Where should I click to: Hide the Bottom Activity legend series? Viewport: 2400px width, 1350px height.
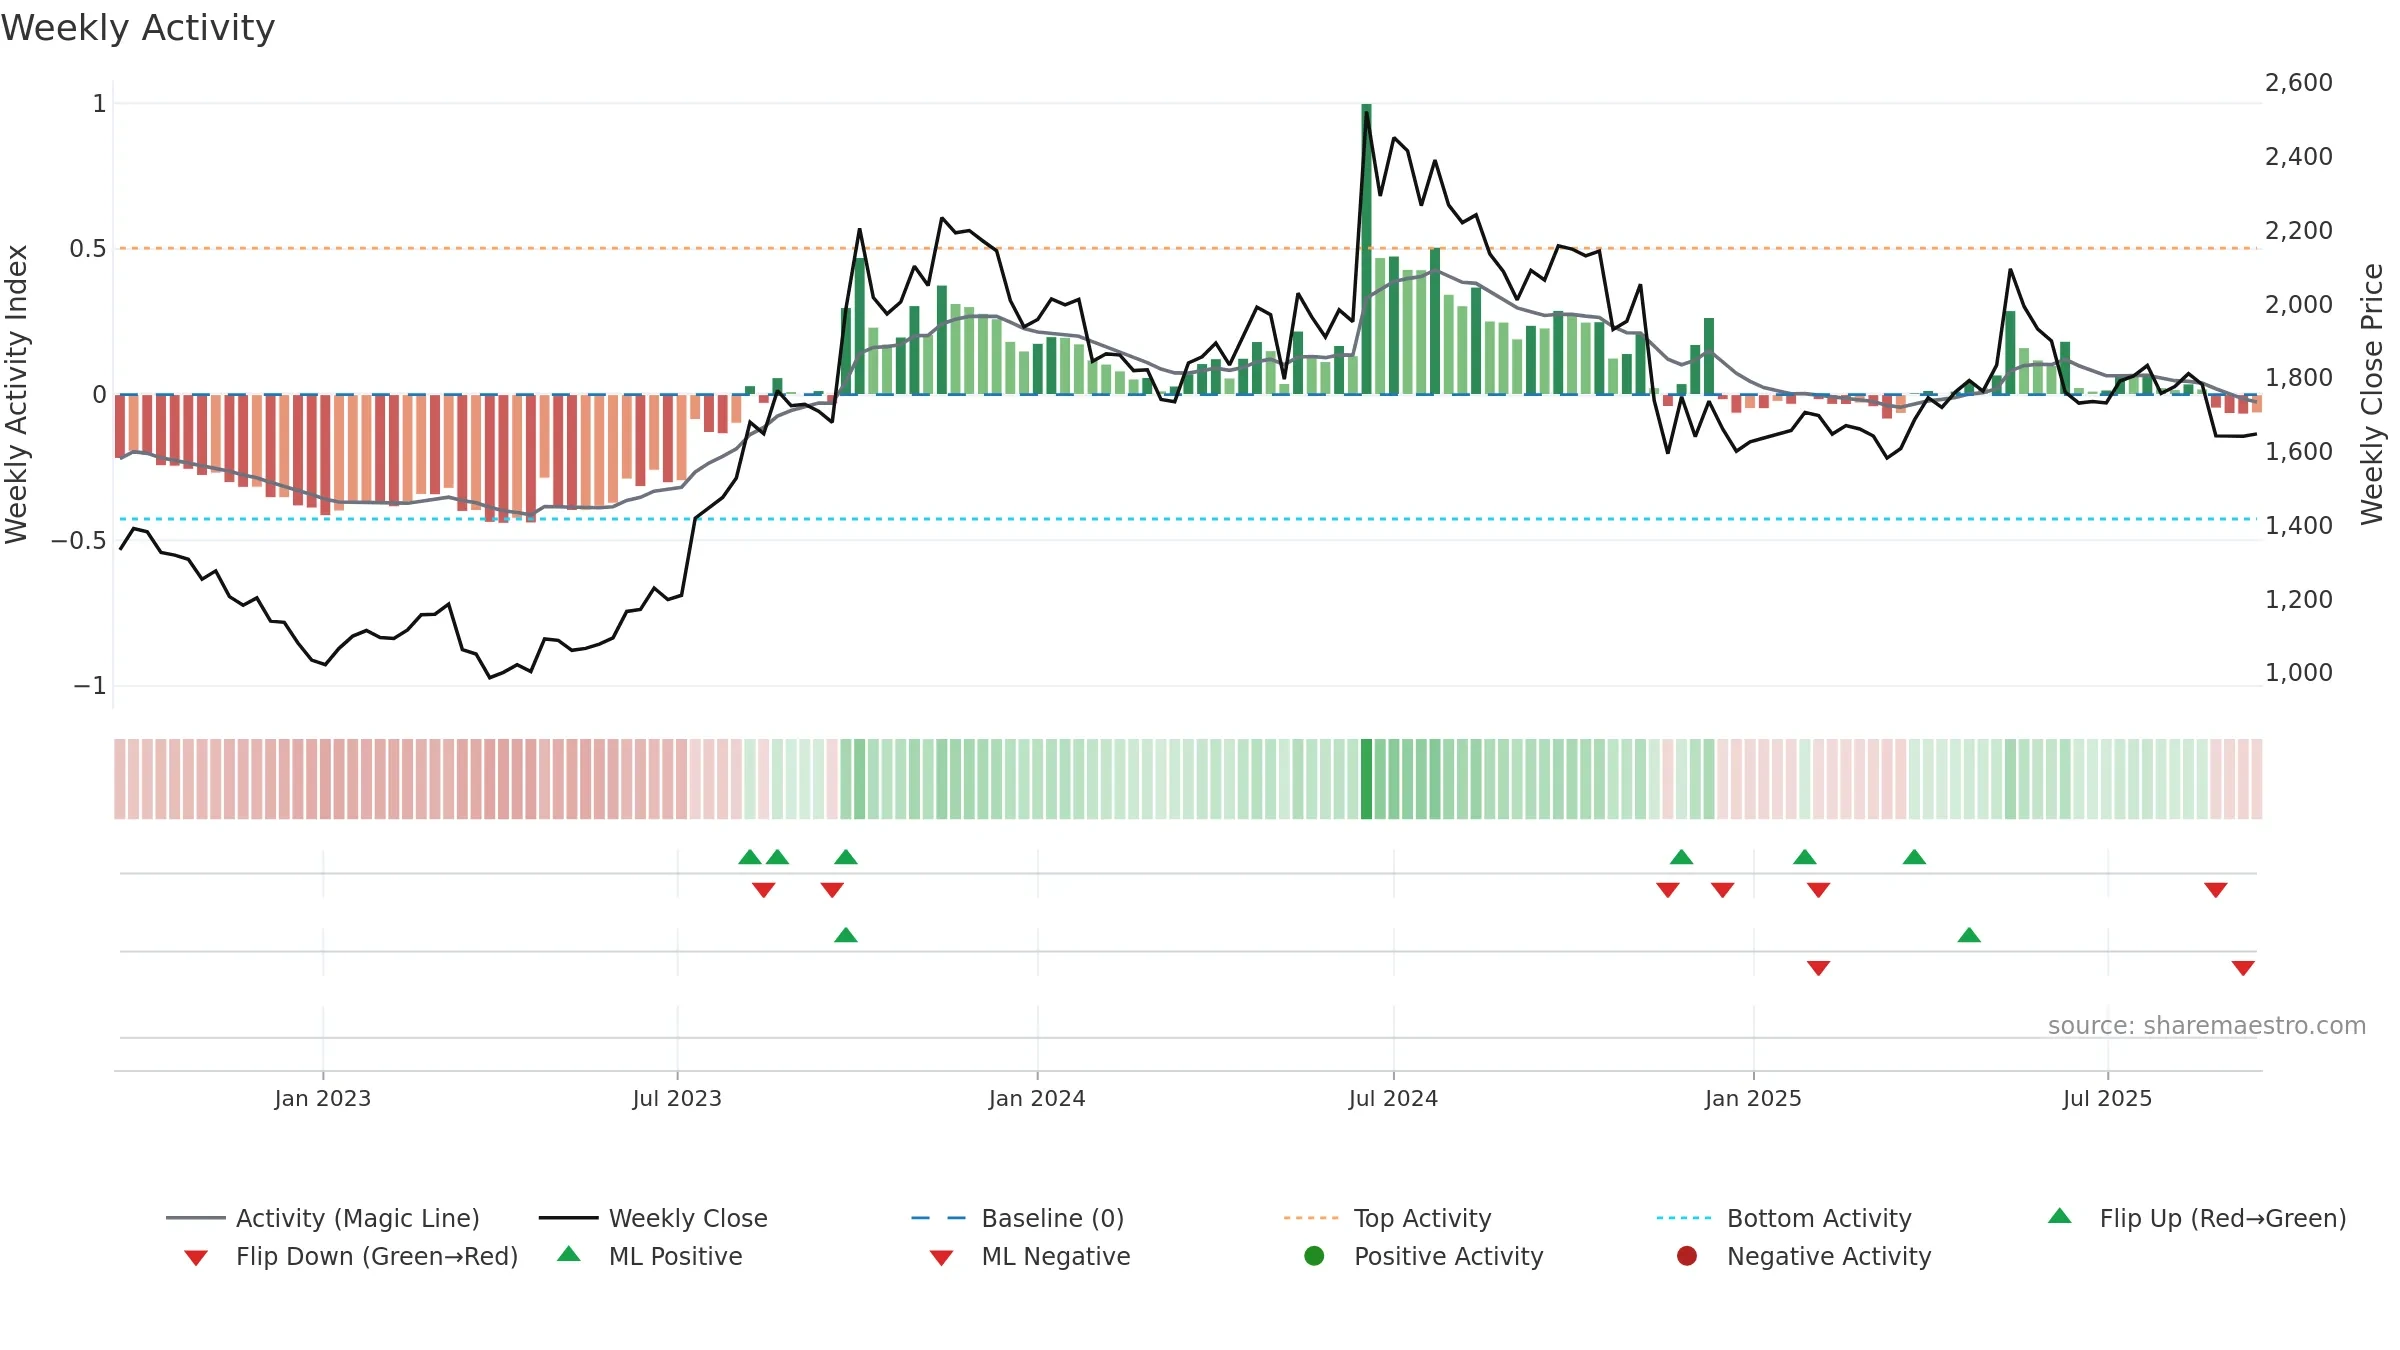pyautogui.click(x=1784, y=1218)
